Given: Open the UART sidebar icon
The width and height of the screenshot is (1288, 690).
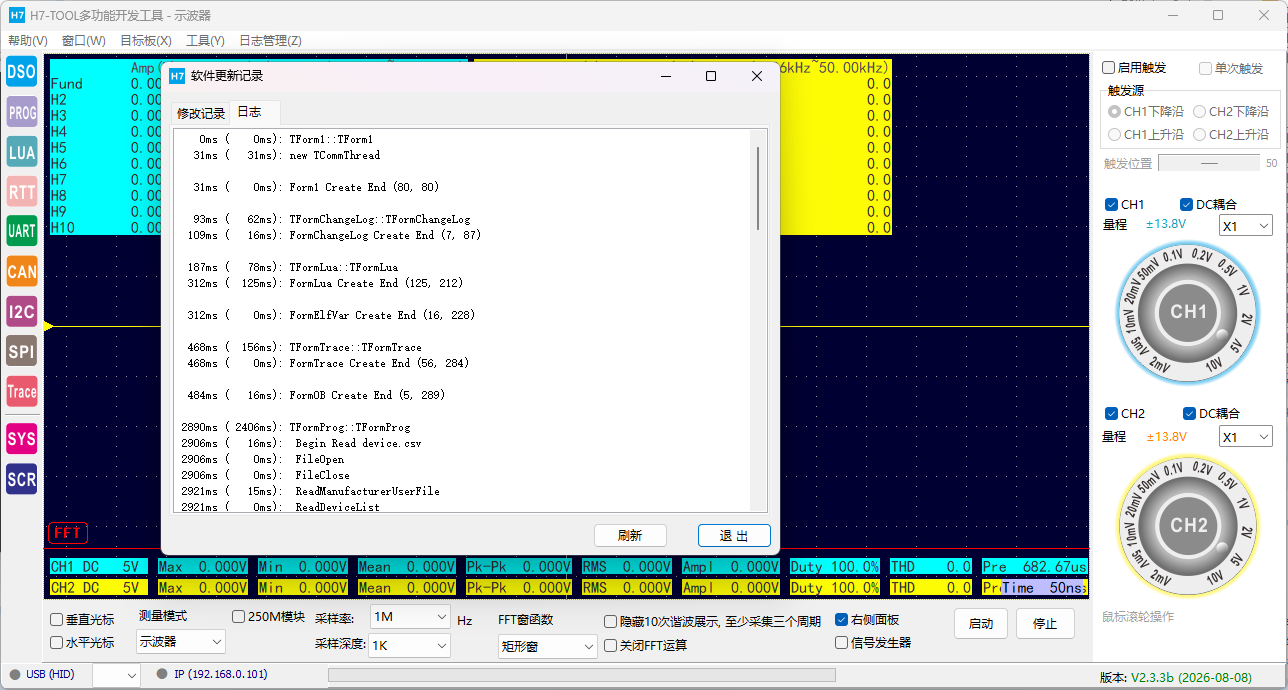Looking at the screenshot, I should pyautogui.click(x=21, y=231).
